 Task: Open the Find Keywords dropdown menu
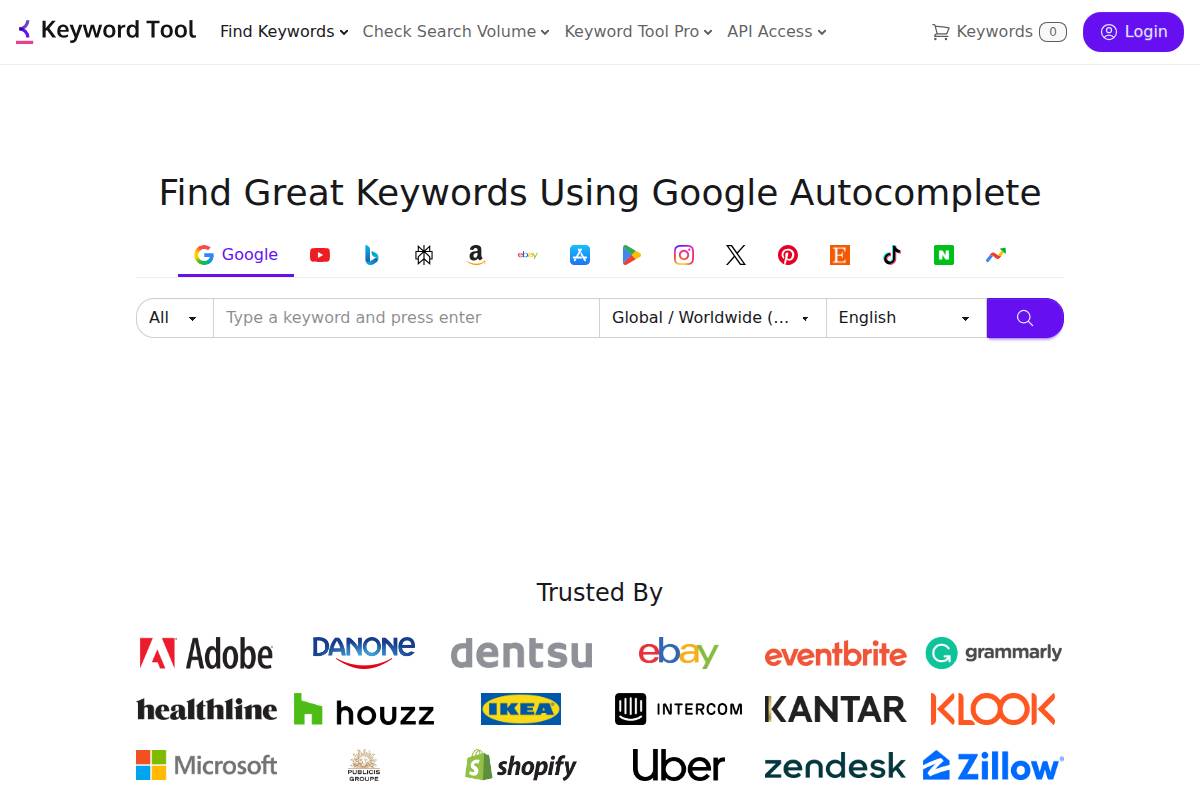(282, 31)
